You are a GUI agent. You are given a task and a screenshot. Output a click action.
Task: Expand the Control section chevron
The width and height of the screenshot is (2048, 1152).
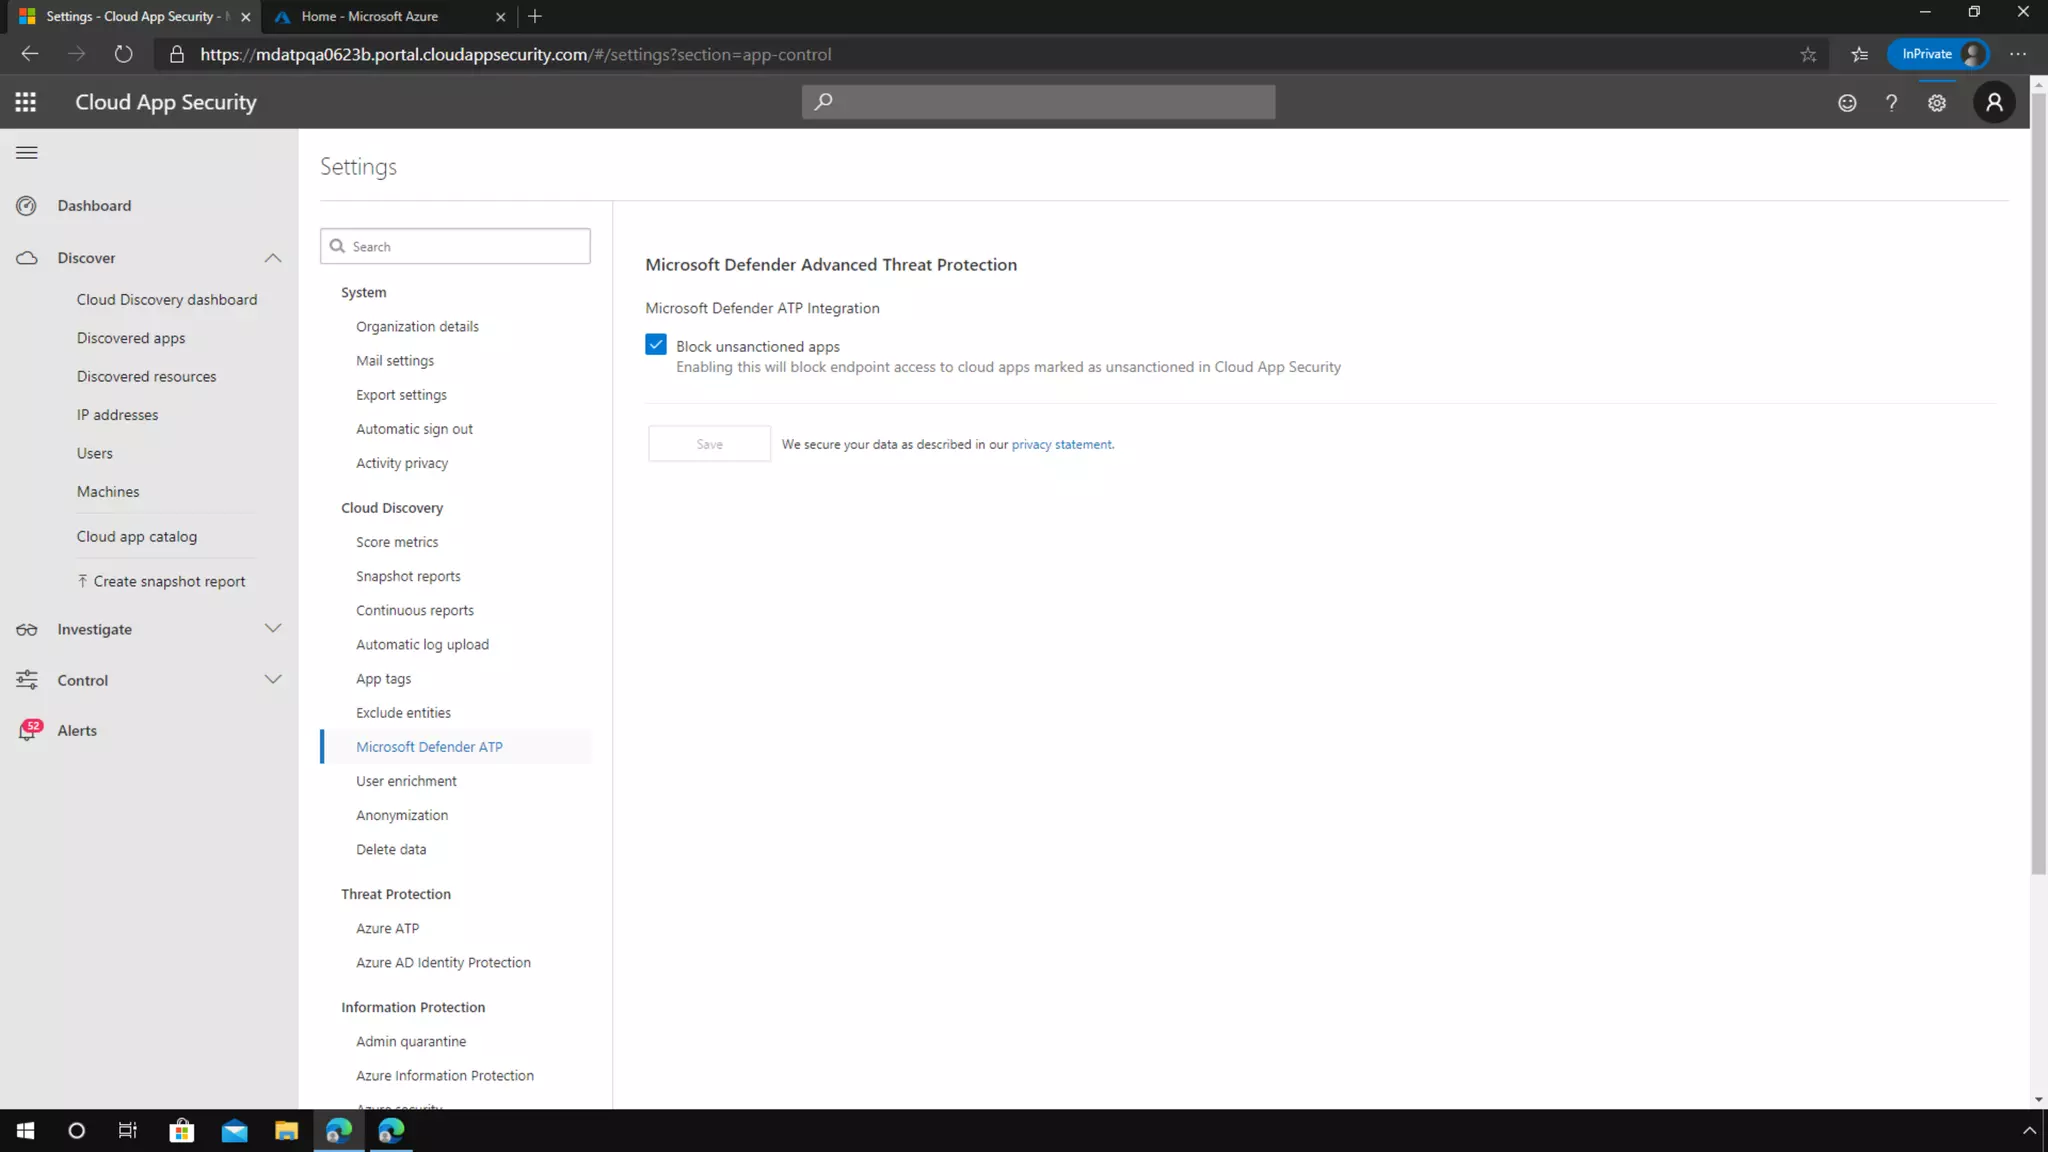pos(273,680)
